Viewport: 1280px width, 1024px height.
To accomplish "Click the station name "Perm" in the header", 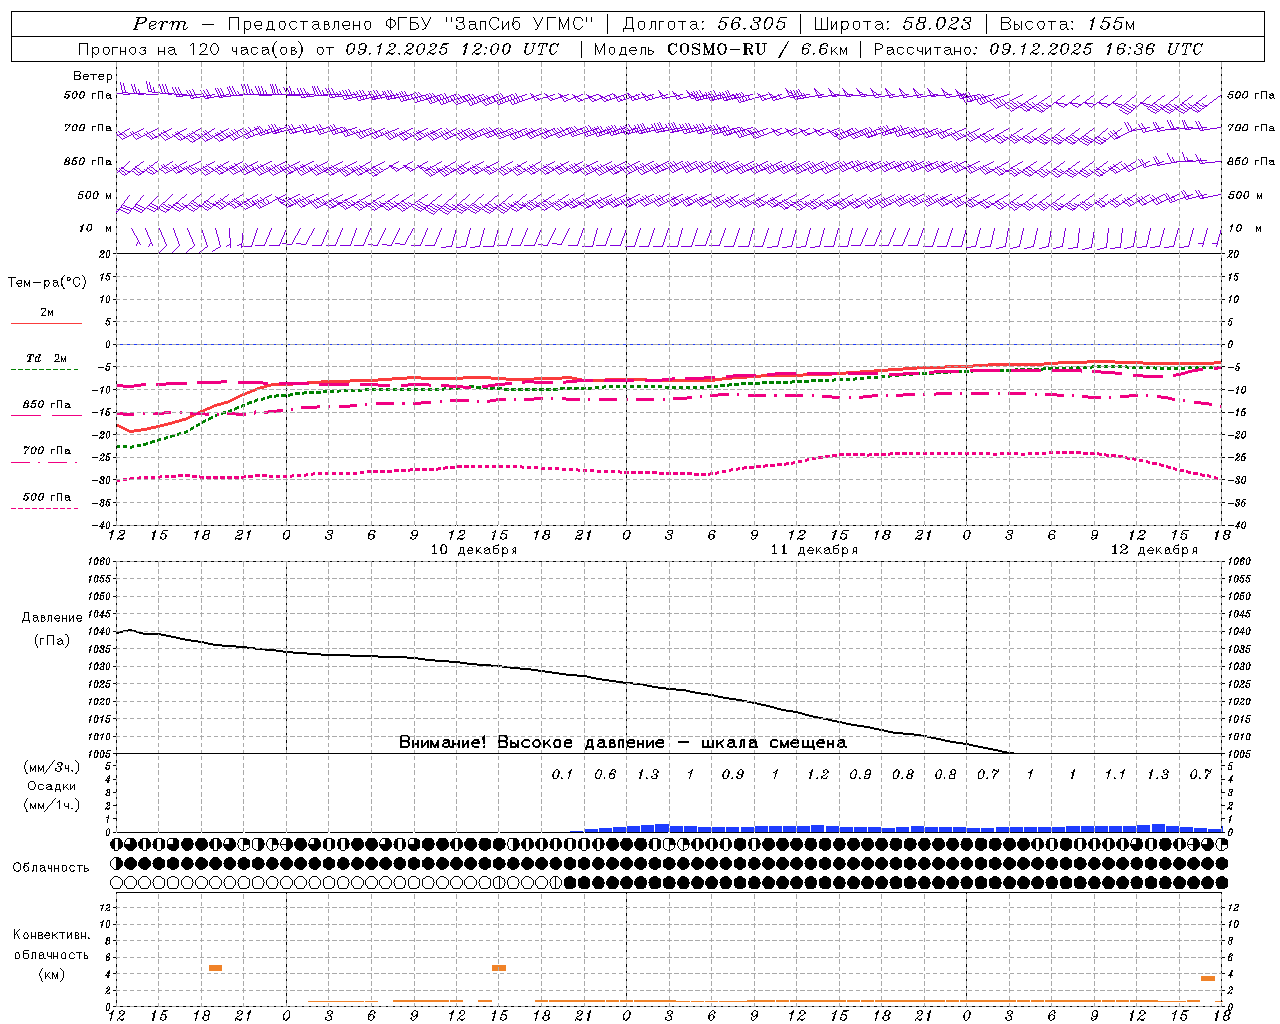I will tap(160, 24).
